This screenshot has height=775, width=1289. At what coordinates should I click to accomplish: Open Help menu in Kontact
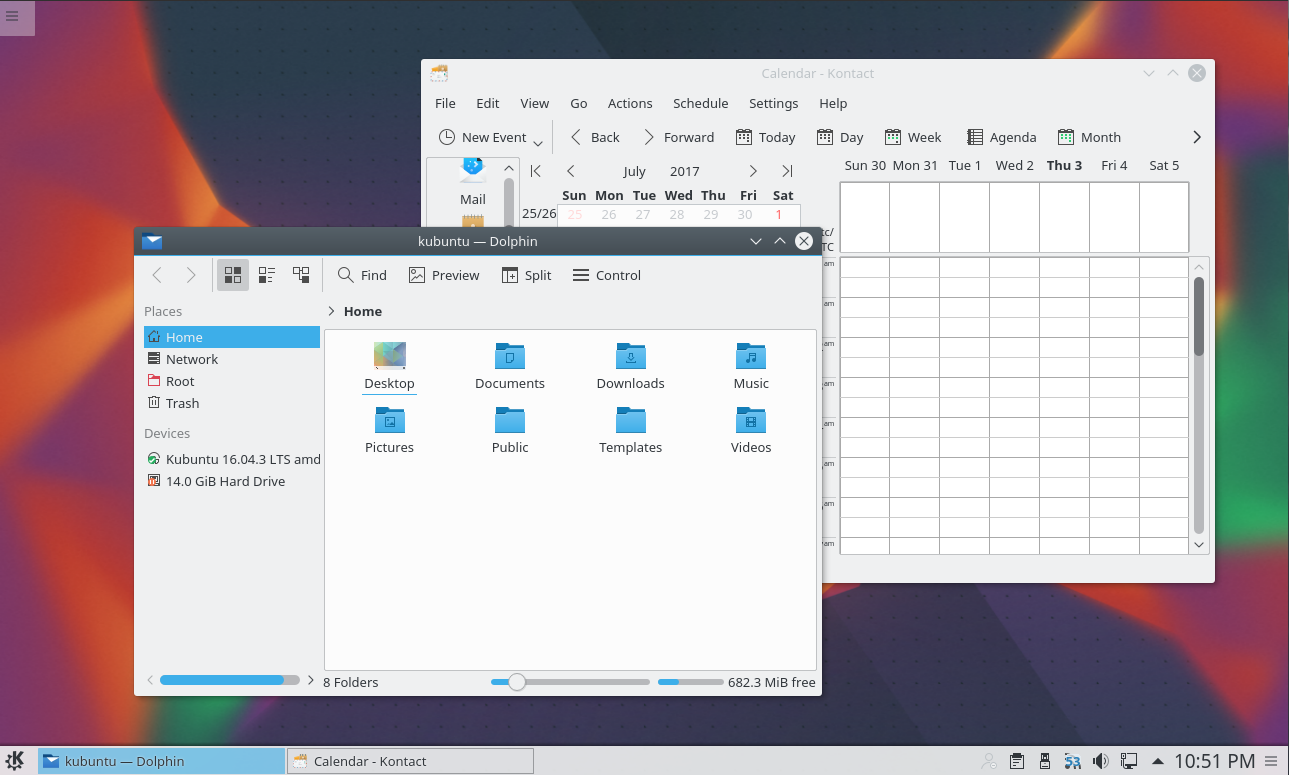pyautogui.click(x=833, y=103)
